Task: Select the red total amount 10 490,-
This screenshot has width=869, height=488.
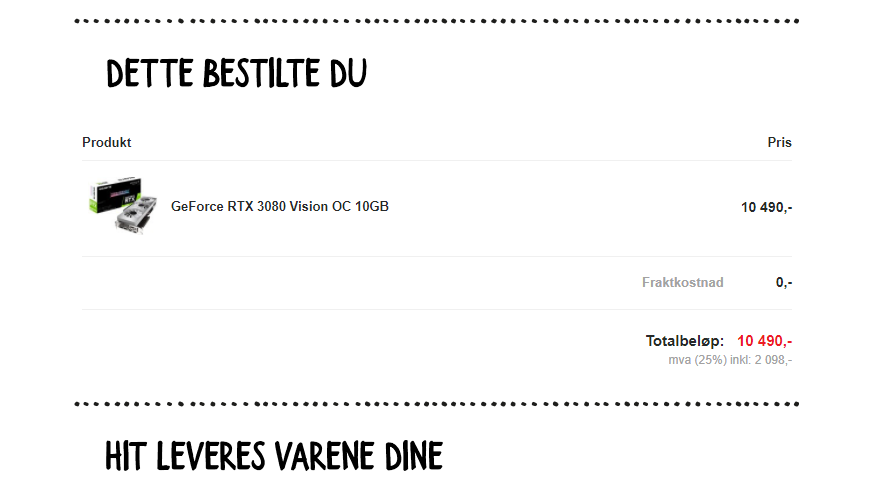Action: click(764, 341)
